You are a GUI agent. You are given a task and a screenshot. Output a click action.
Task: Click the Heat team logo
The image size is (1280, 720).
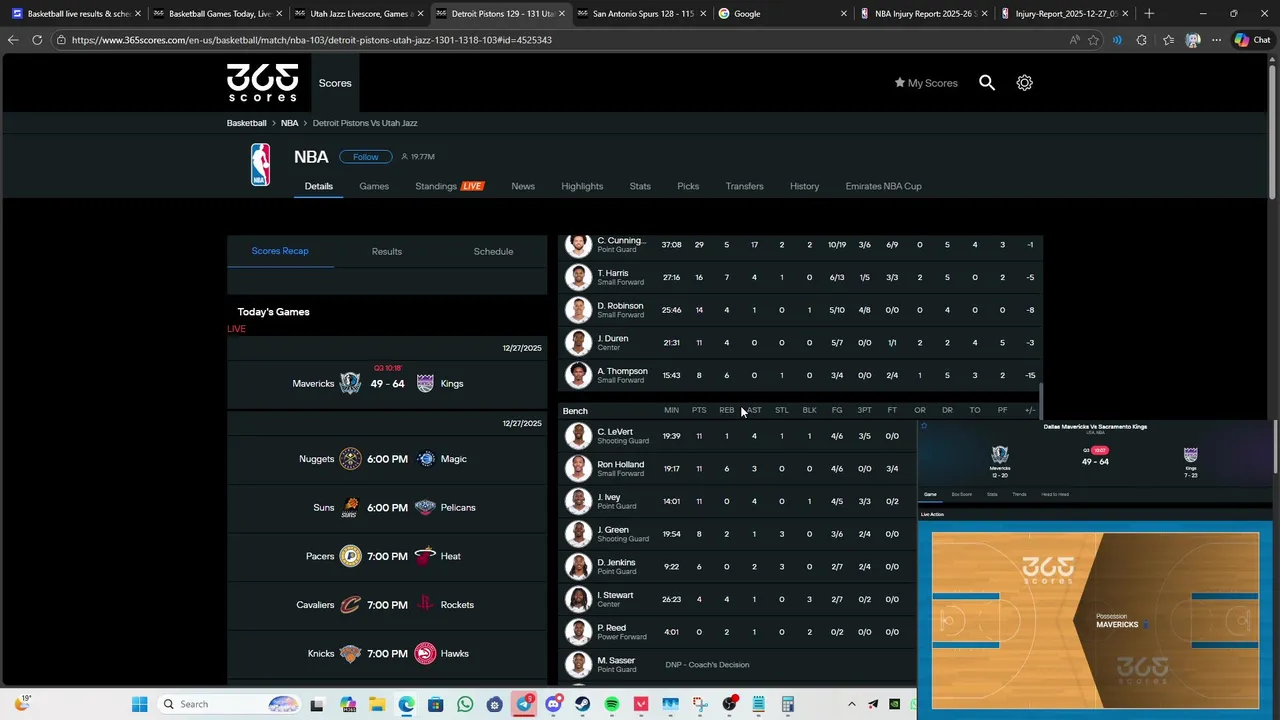point(425,556)
